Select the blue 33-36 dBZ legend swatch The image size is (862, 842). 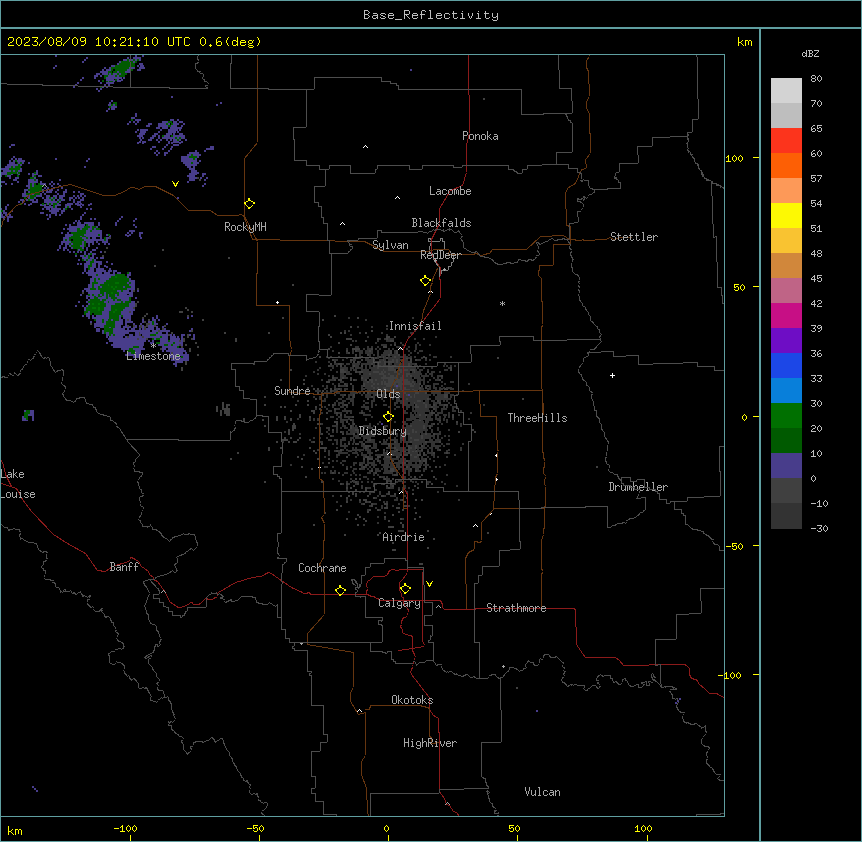pyautogui.click(x=786, y=365)
